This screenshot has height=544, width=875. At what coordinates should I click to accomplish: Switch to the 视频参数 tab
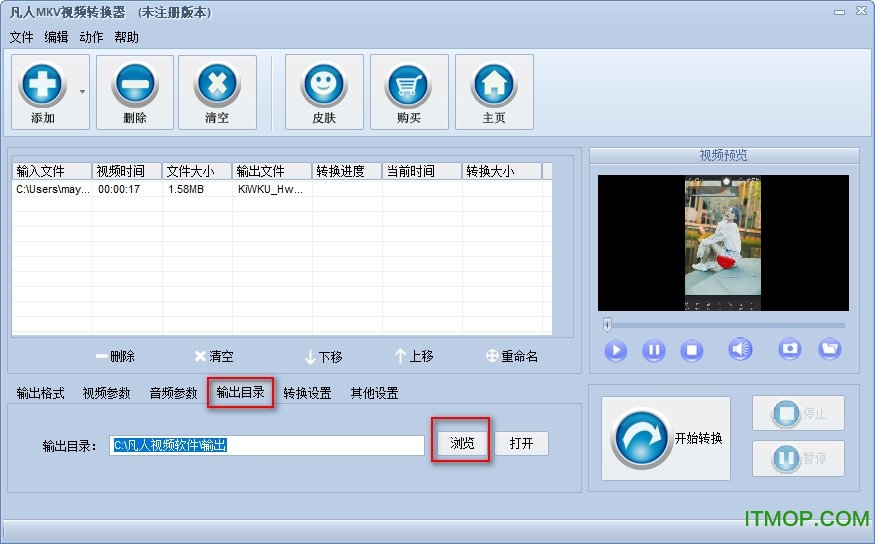[x=106, y=393]
